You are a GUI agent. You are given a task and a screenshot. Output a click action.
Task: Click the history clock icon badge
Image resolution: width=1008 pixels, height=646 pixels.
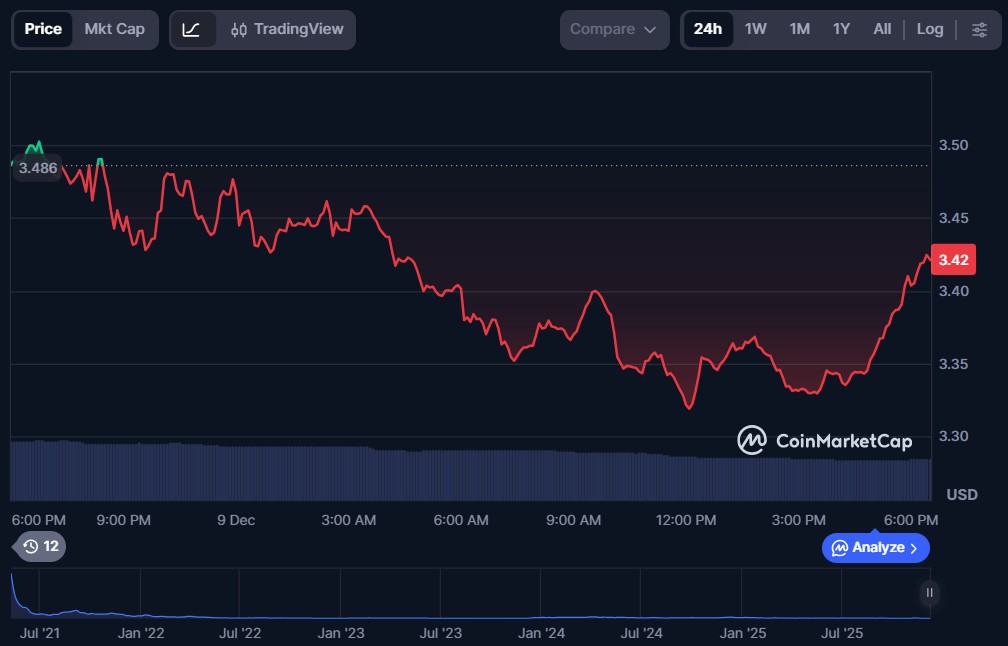click(x=40, y=546)
